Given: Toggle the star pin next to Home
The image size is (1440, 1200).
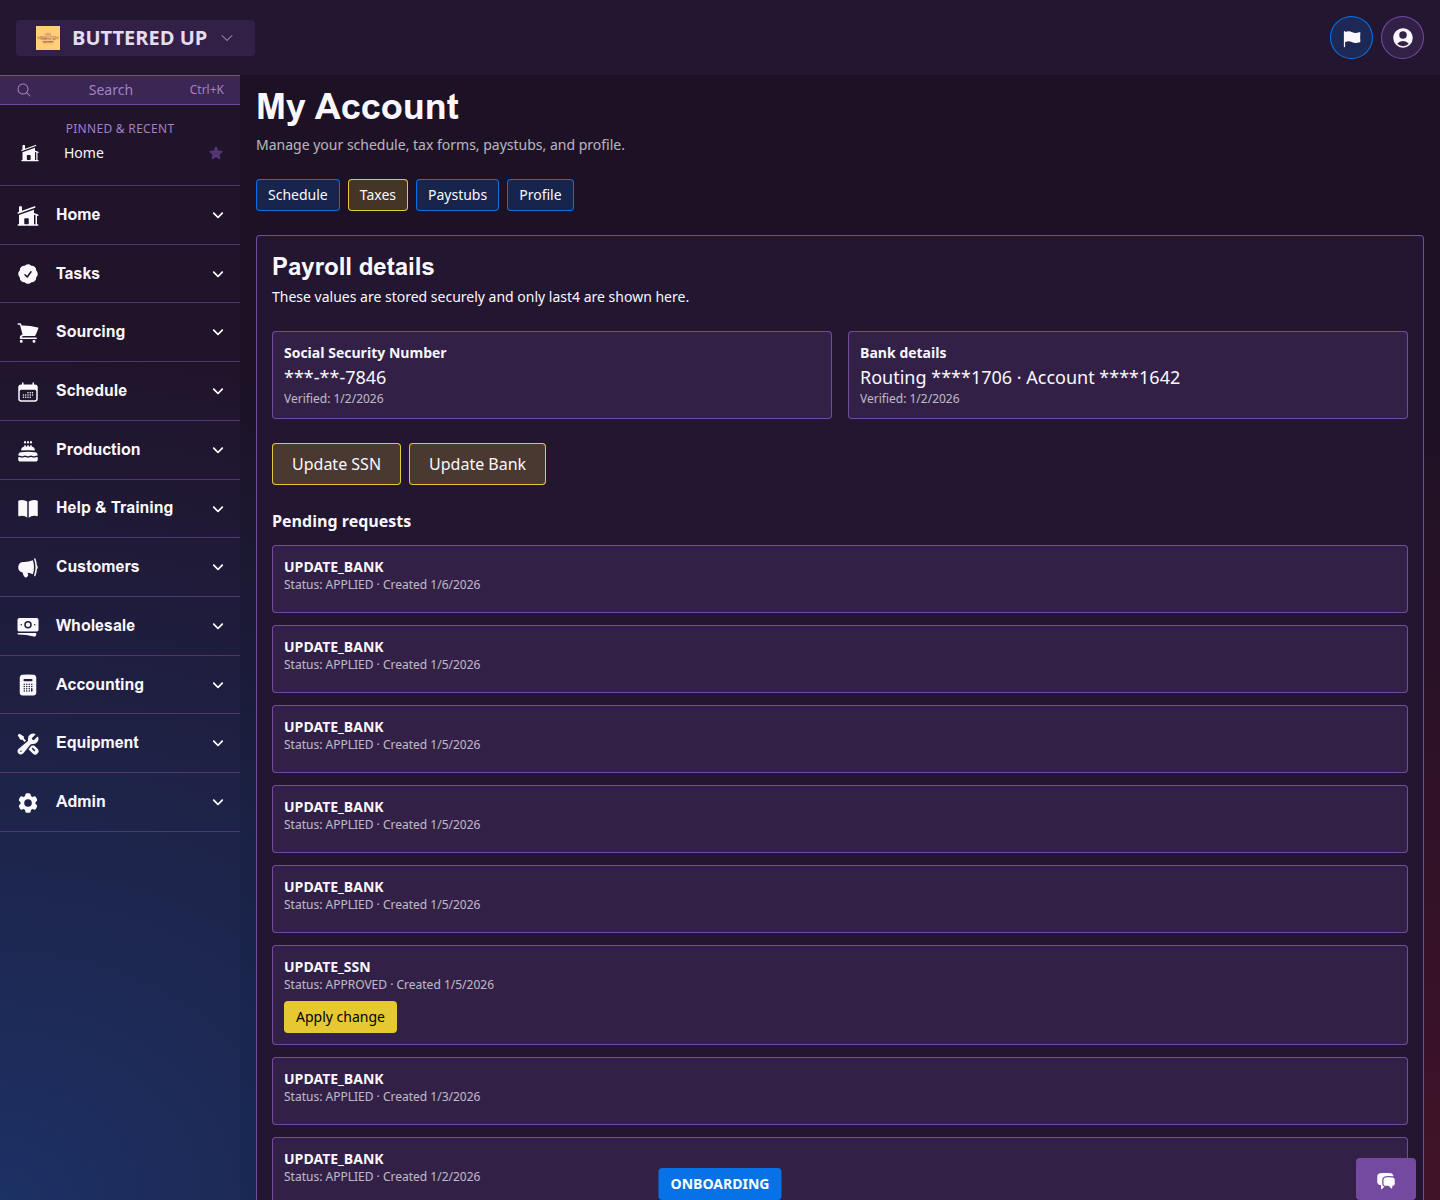Looking at the screenshot, I should coord(216,153).
